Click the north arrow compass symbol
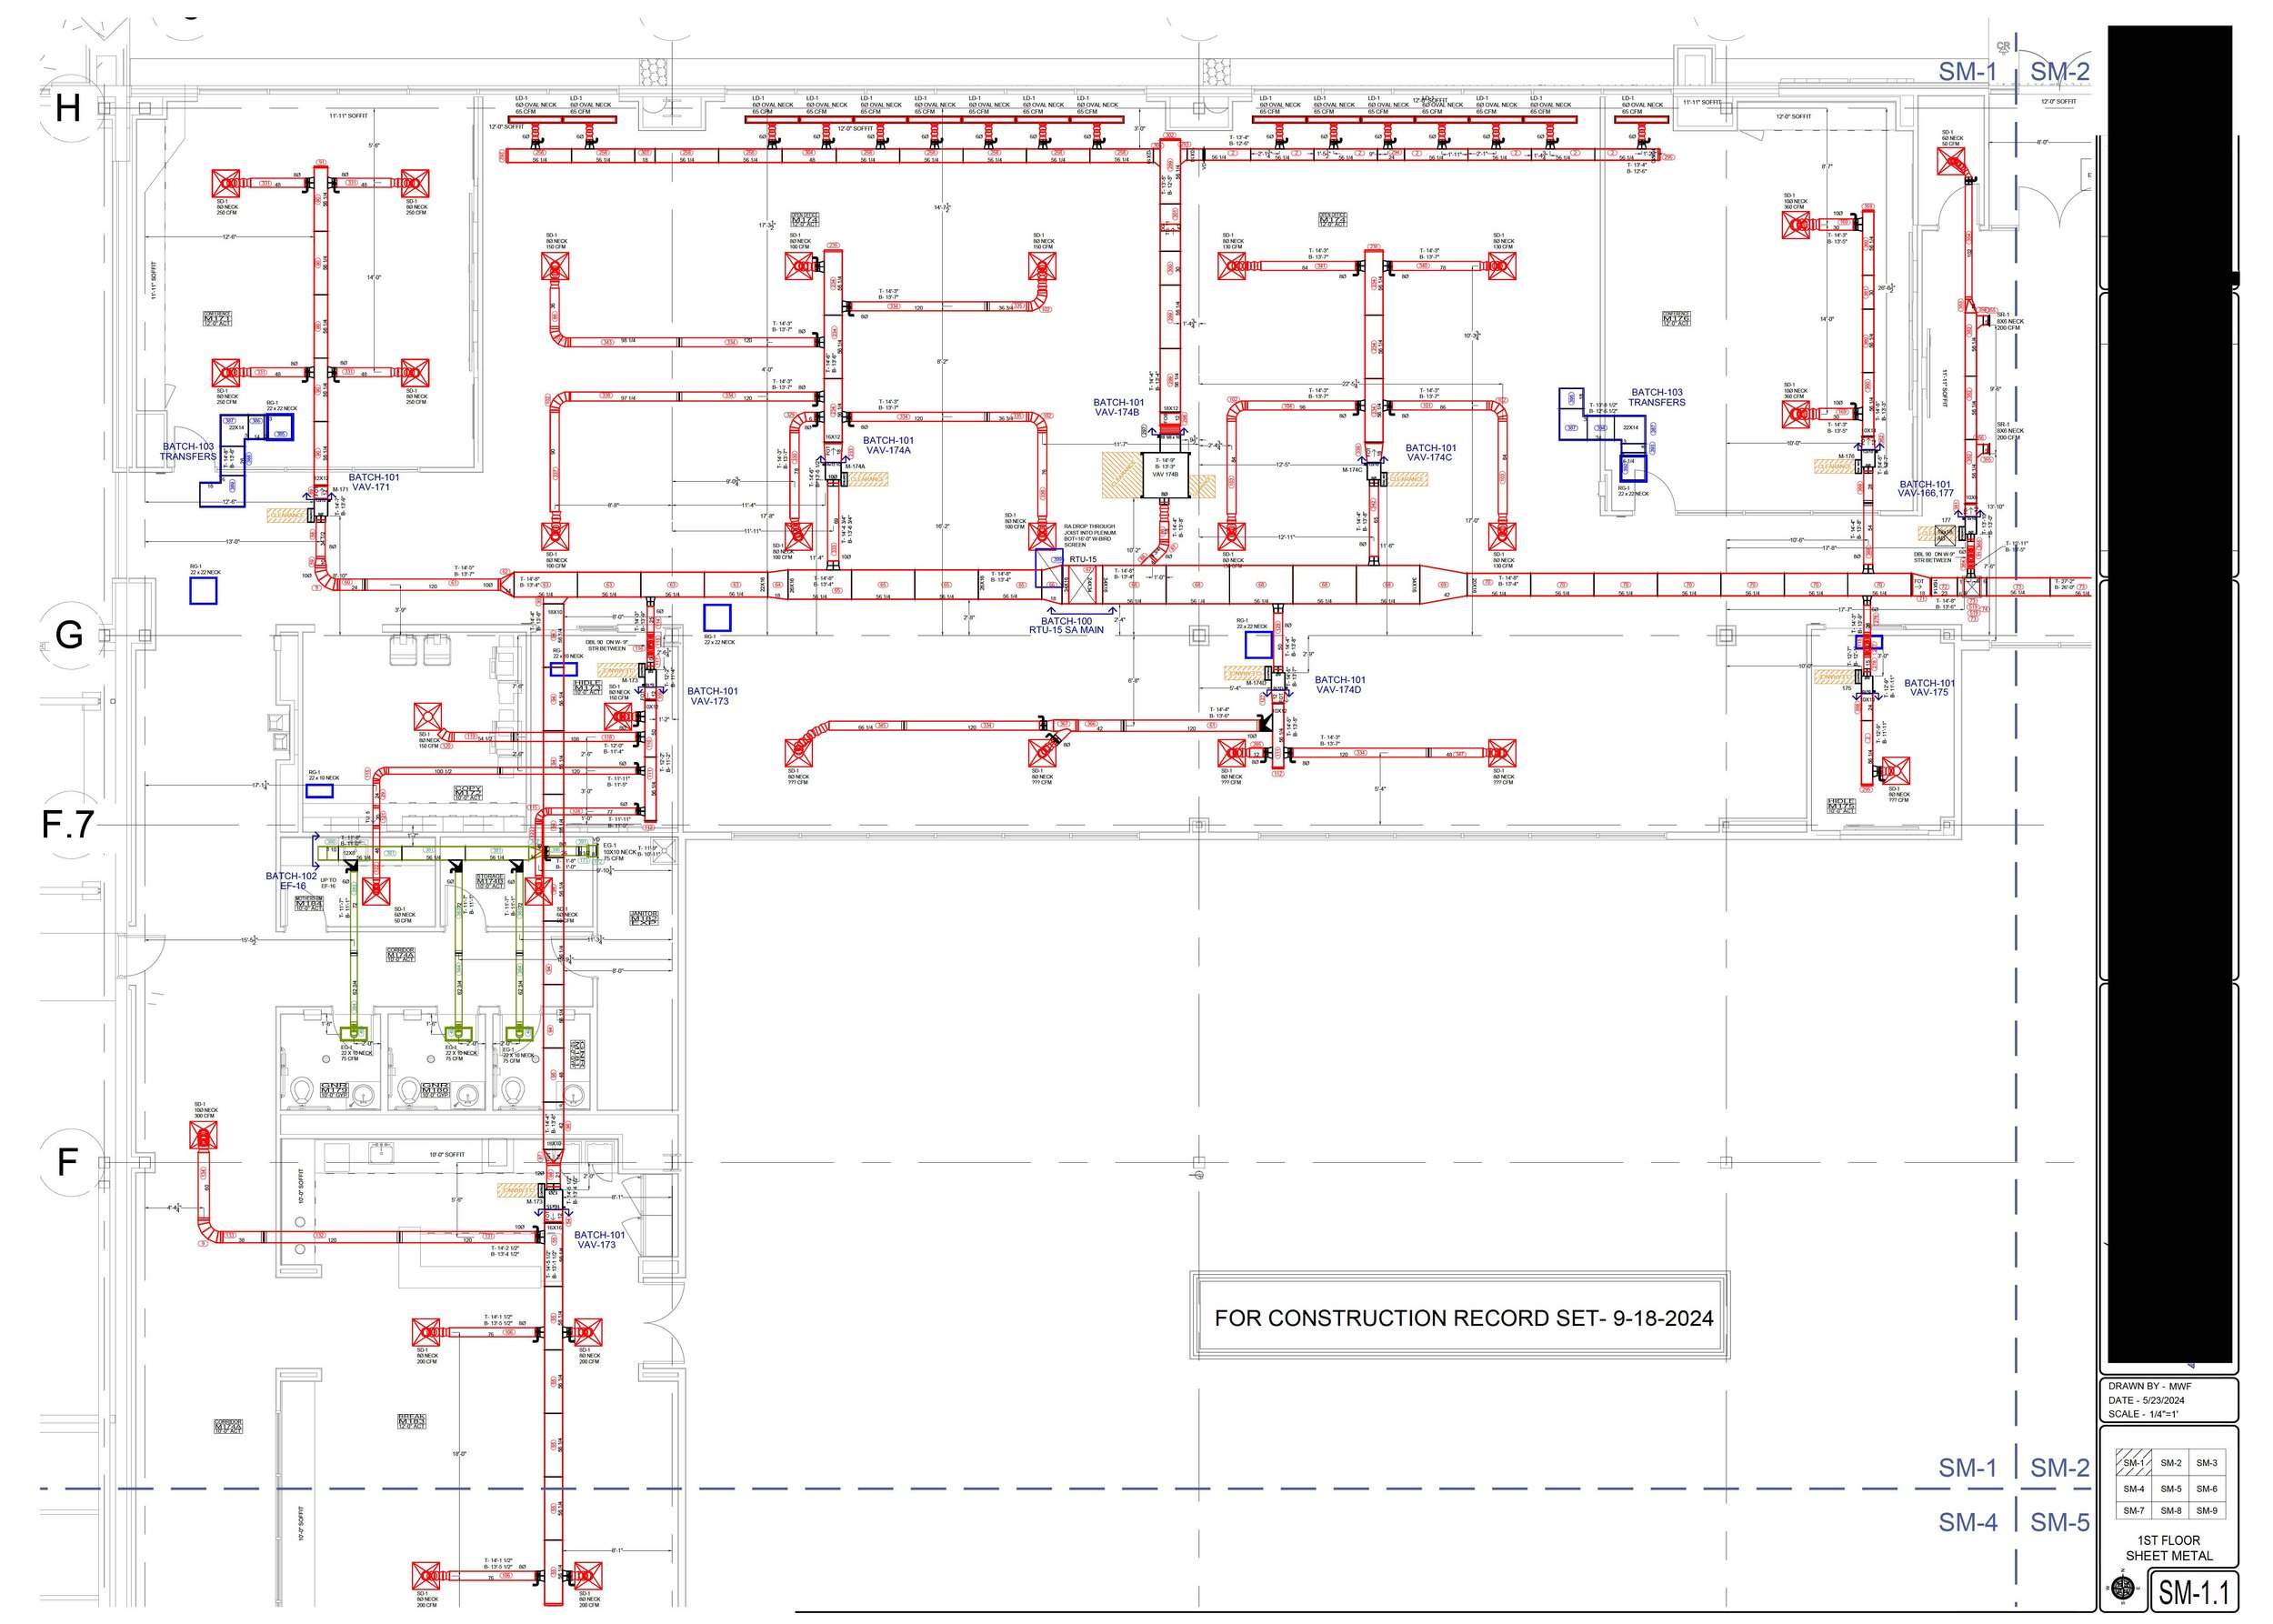 pyautogui.click(x=2122, y=1587)
